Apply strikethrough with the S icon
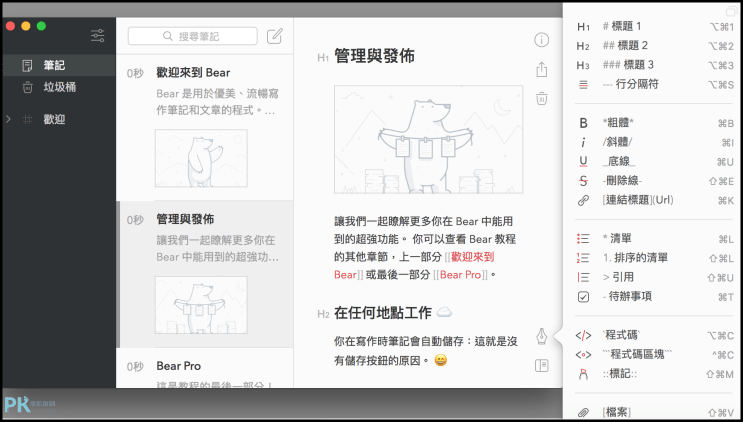 (583, 181)
